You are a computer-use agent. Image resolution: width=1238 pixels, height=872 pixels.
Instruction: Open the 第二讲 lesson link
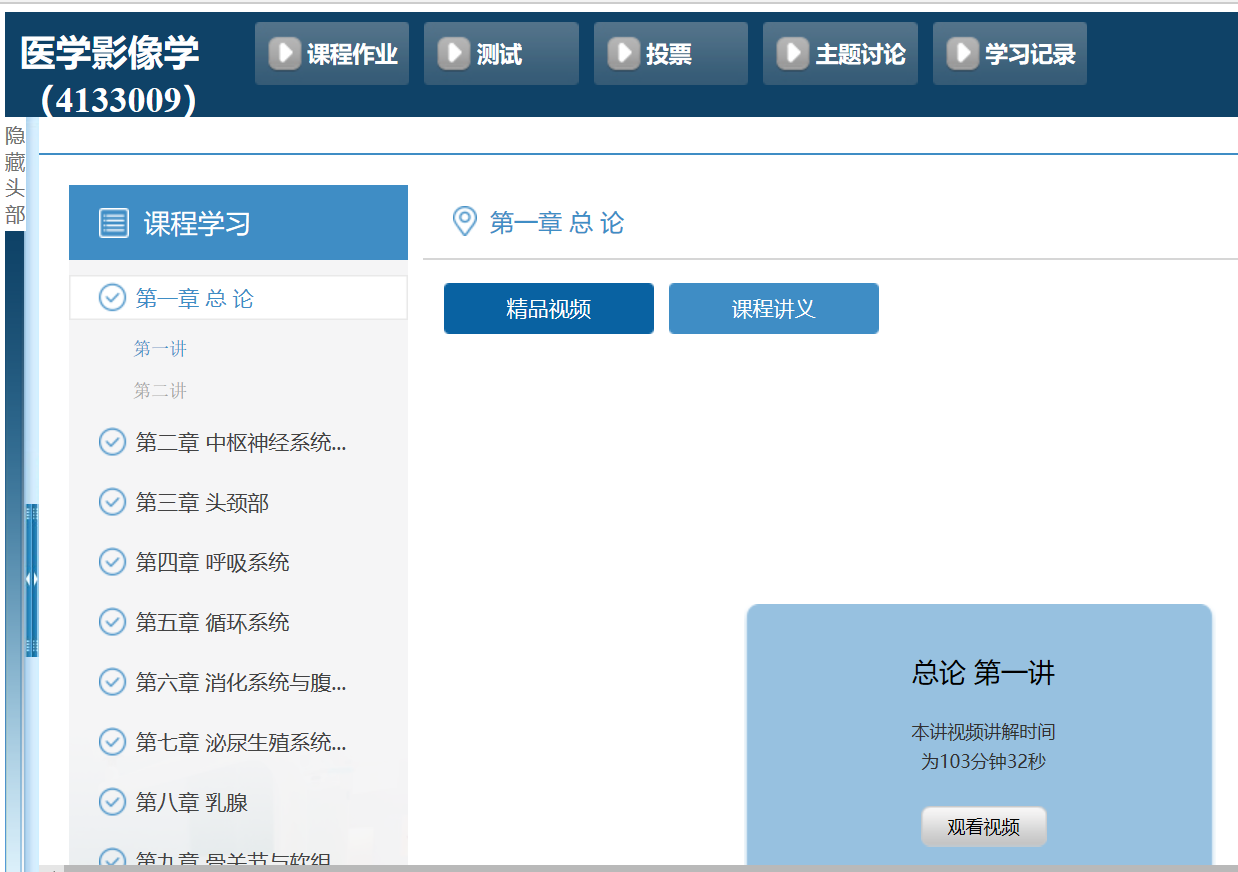[160, 391]
